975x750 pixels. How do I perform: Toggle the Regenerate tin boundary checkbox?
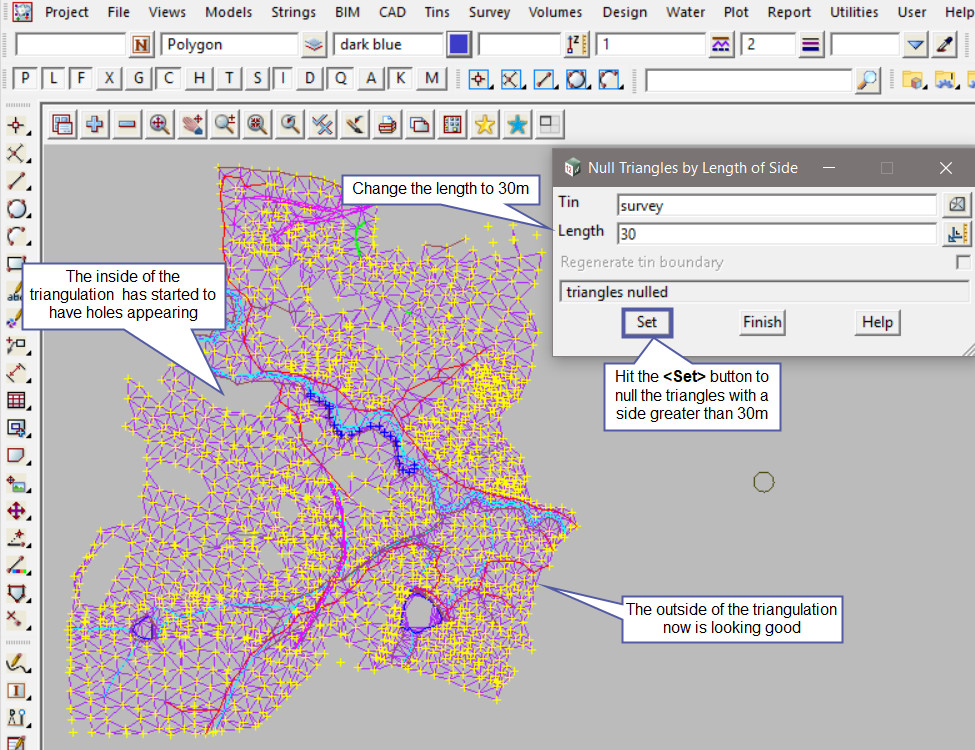963,263
